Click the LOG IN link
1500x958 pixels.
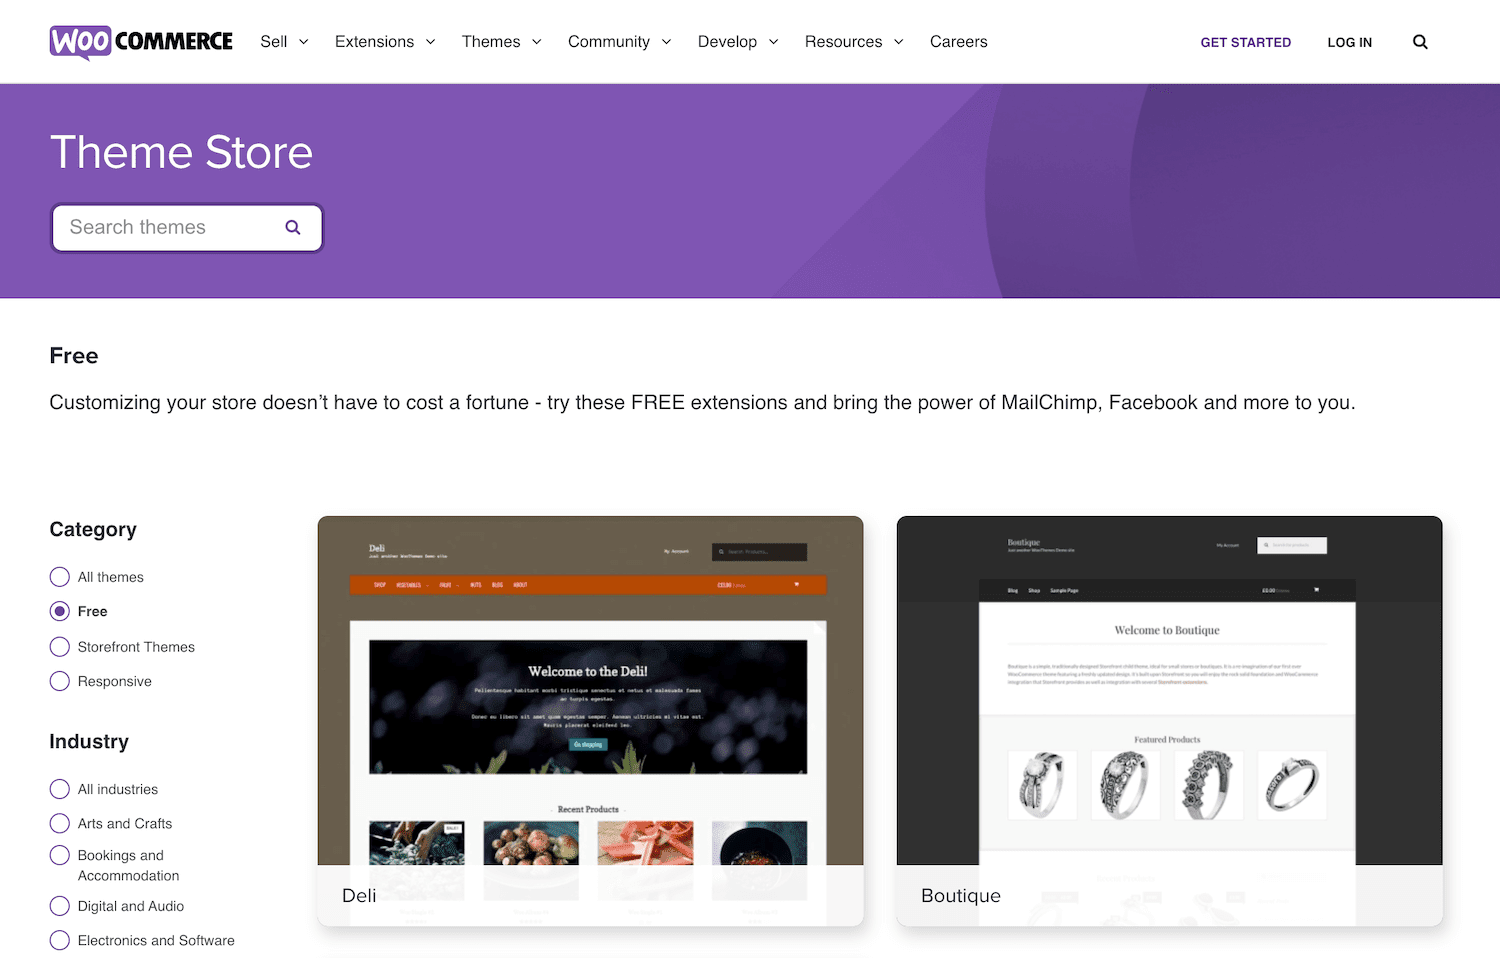click(x=1349, y=42)
